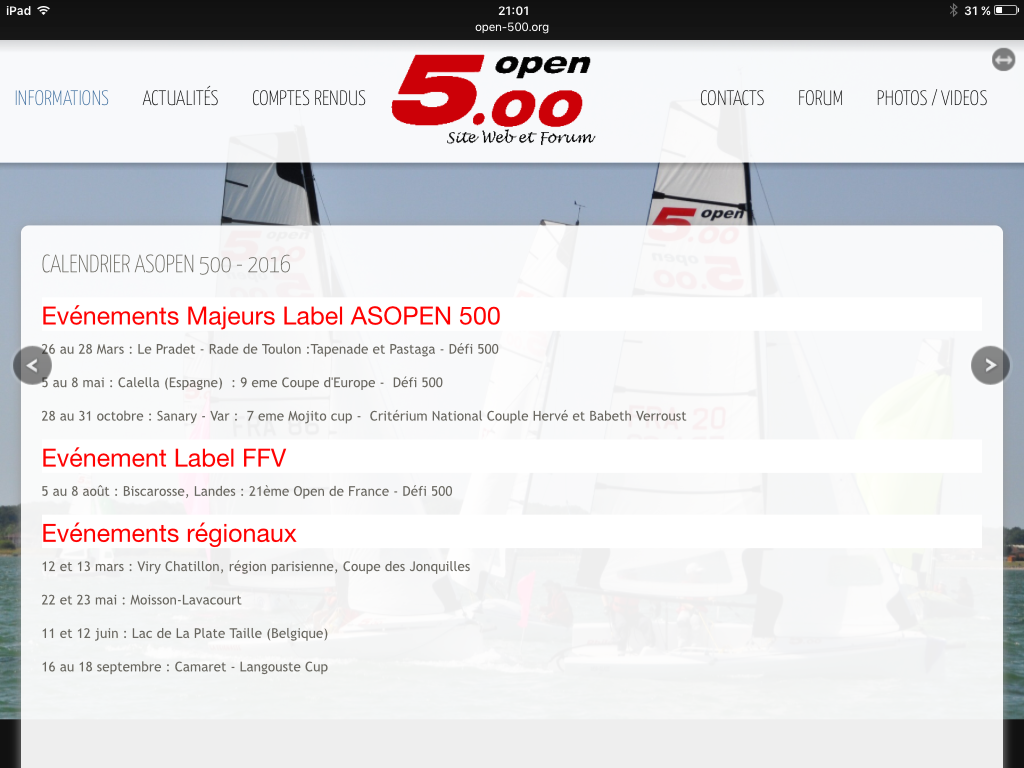Click the Biscarosse Open de France event
Viewport: 1024px width, 768px height.
pos(247,491)
